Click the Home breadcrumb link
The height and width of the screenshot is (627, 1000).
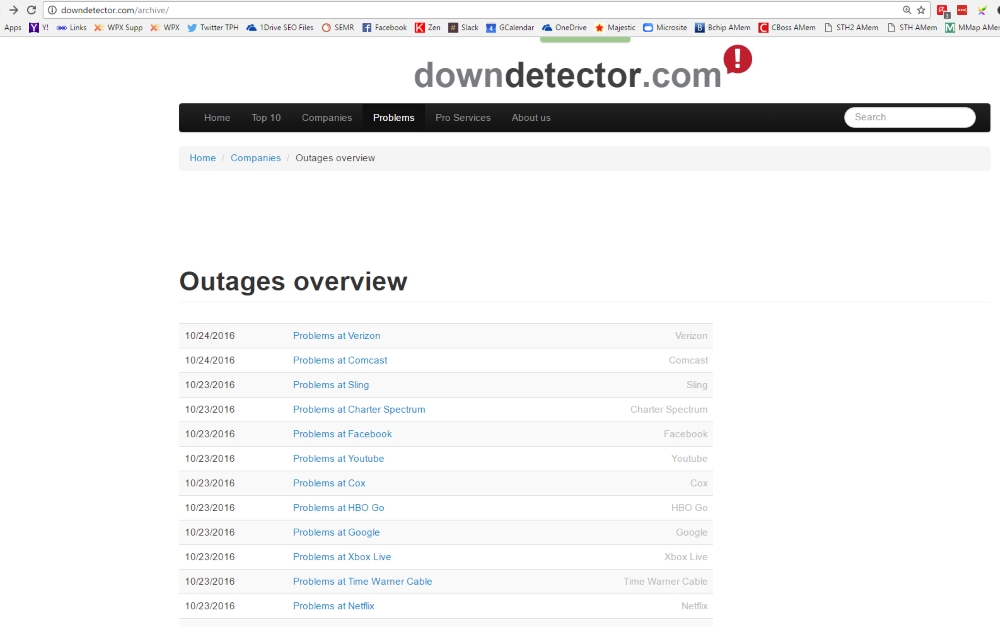(x=203, y=158)
